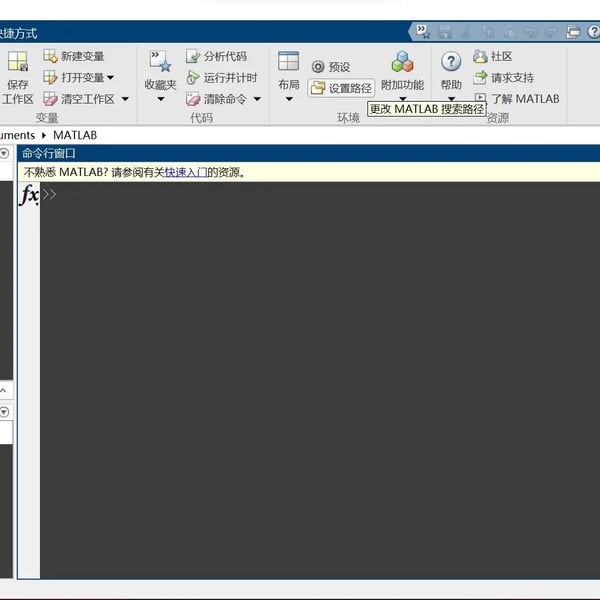This screenshot has height=600, width=600.
Task: Click the quick access Cut scissors icon
Action: click(x=466, y=32)
